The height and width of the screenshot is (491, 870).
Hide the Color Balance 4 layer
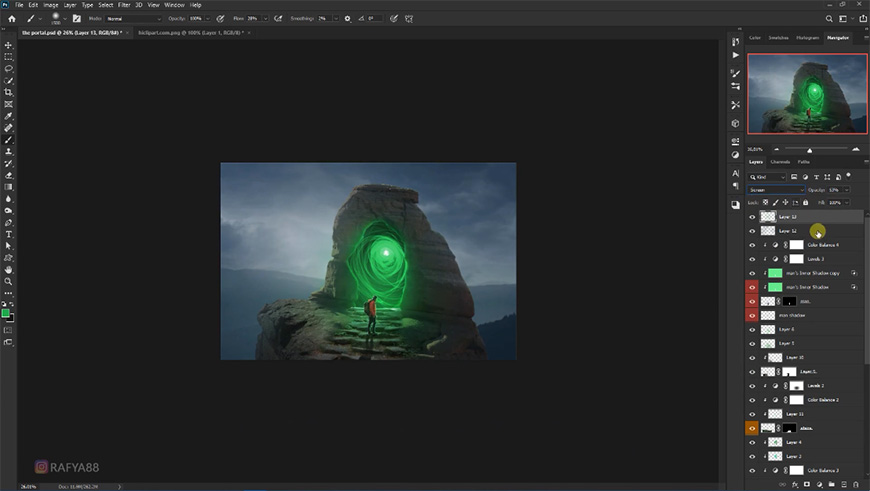coord(752,245)
